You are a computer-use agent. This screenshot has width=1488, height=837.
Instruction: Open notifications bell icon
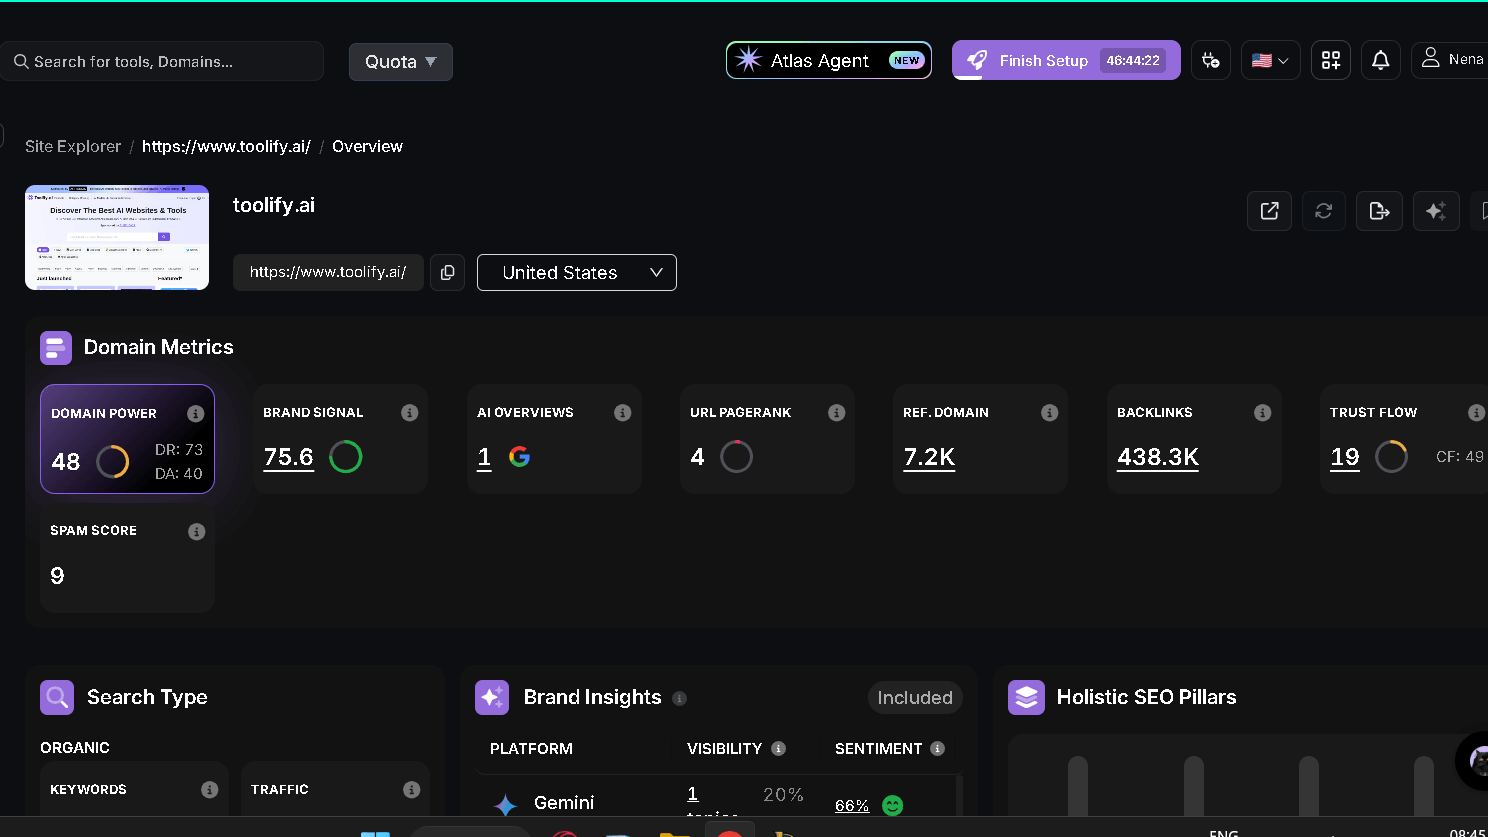pyautogui.click(x=1381, y=60)
